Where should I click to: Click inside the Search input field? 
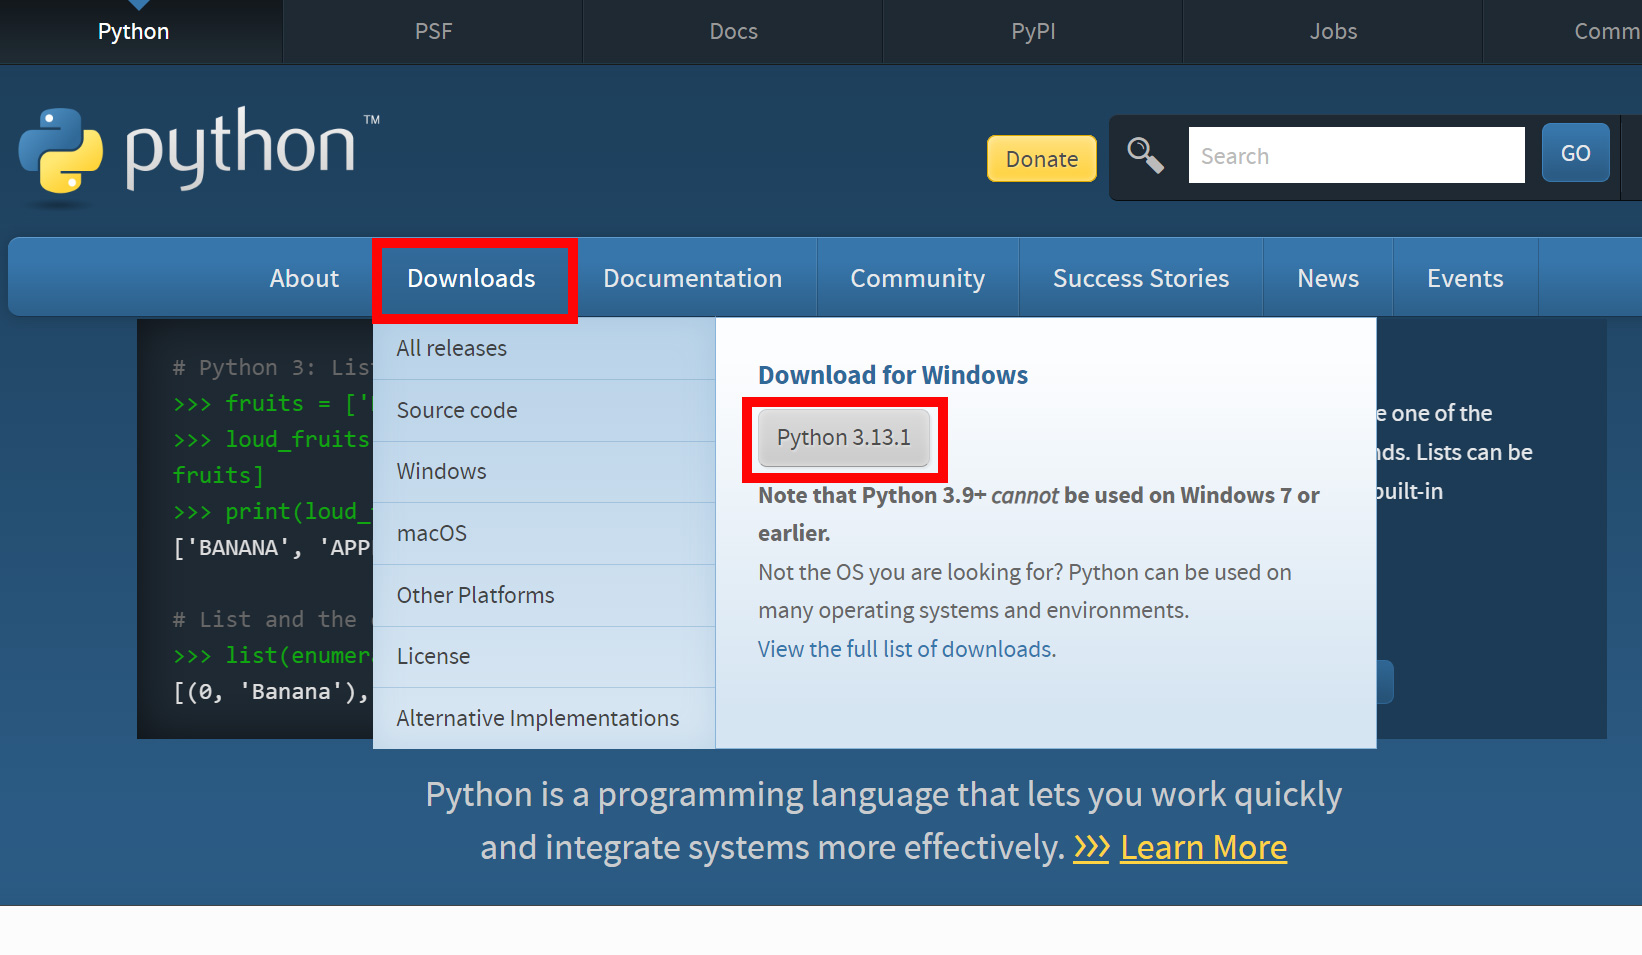coord(1356,155)
